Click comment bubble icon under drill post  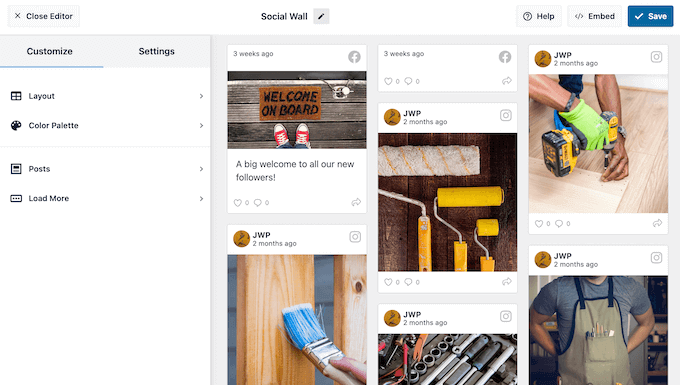(559, 224)
